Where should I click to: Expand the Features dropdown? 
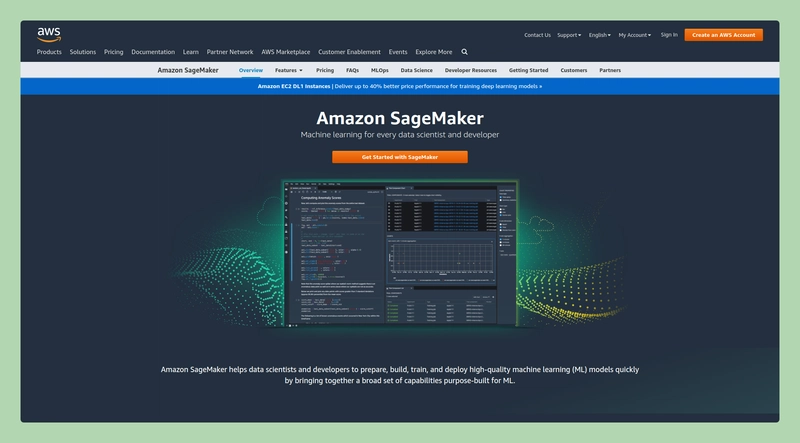tap(289, 70)
